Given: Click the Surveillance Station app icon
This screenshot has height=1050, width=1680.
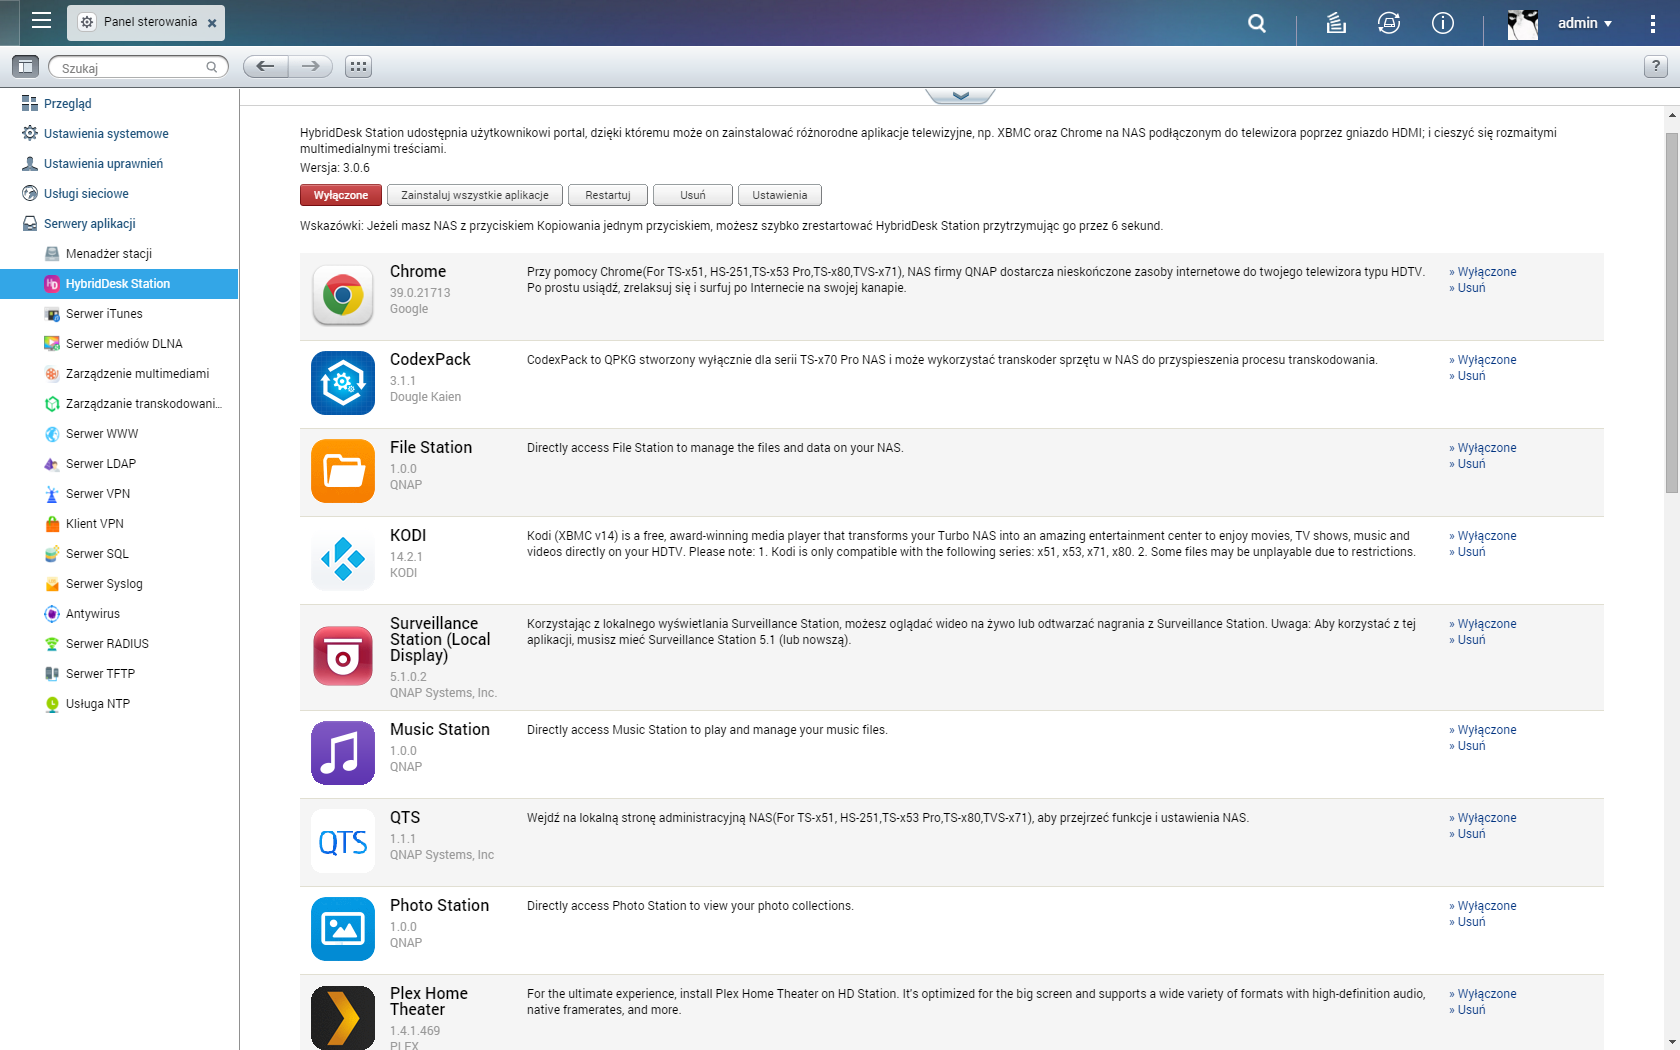Looking at the screenshot, I should 343,656.
